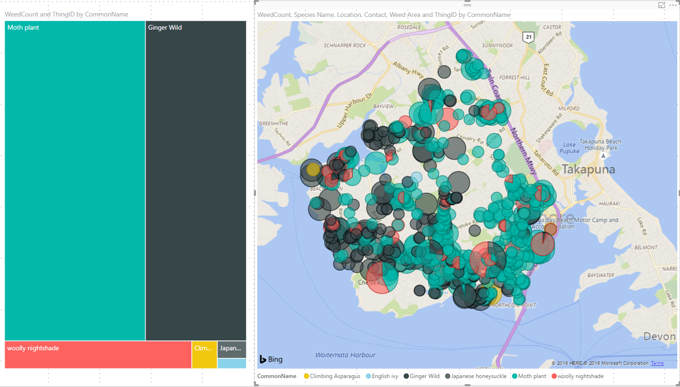
Task: Click the highway 21 shield marker
Action: [528, 37]
